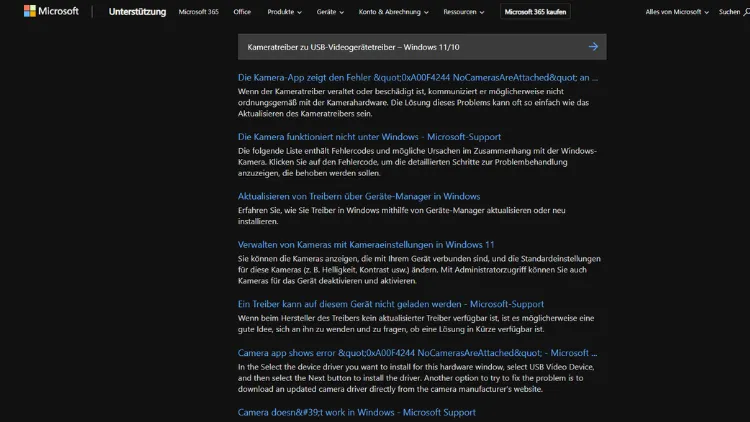Open 'Die Kamera funktioniert nicht unter Windows' result

click(369, 137)
